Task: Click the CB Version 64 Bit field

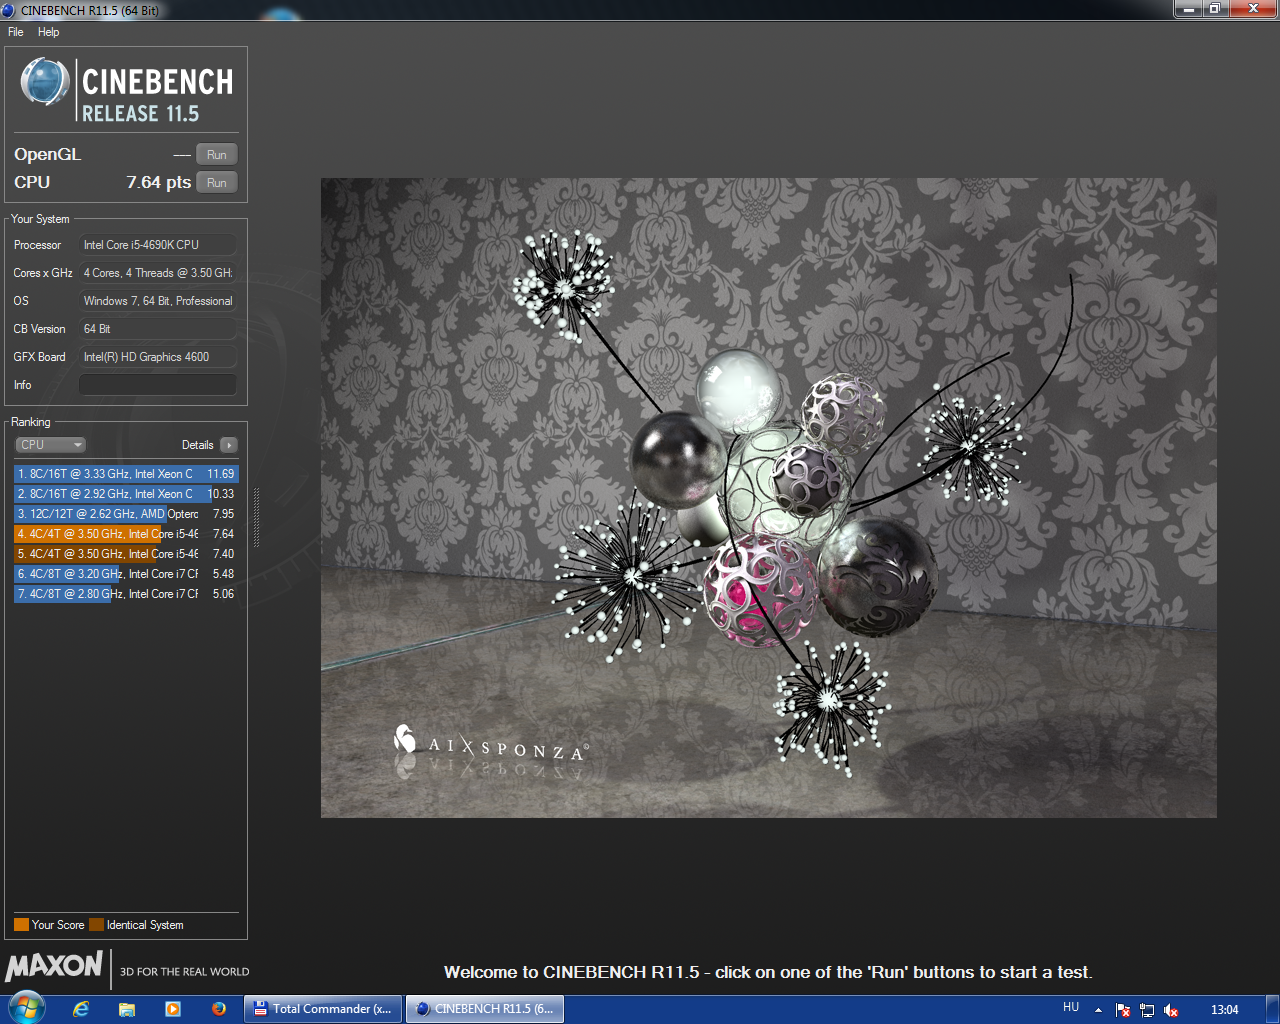Action: click(158, 329)
